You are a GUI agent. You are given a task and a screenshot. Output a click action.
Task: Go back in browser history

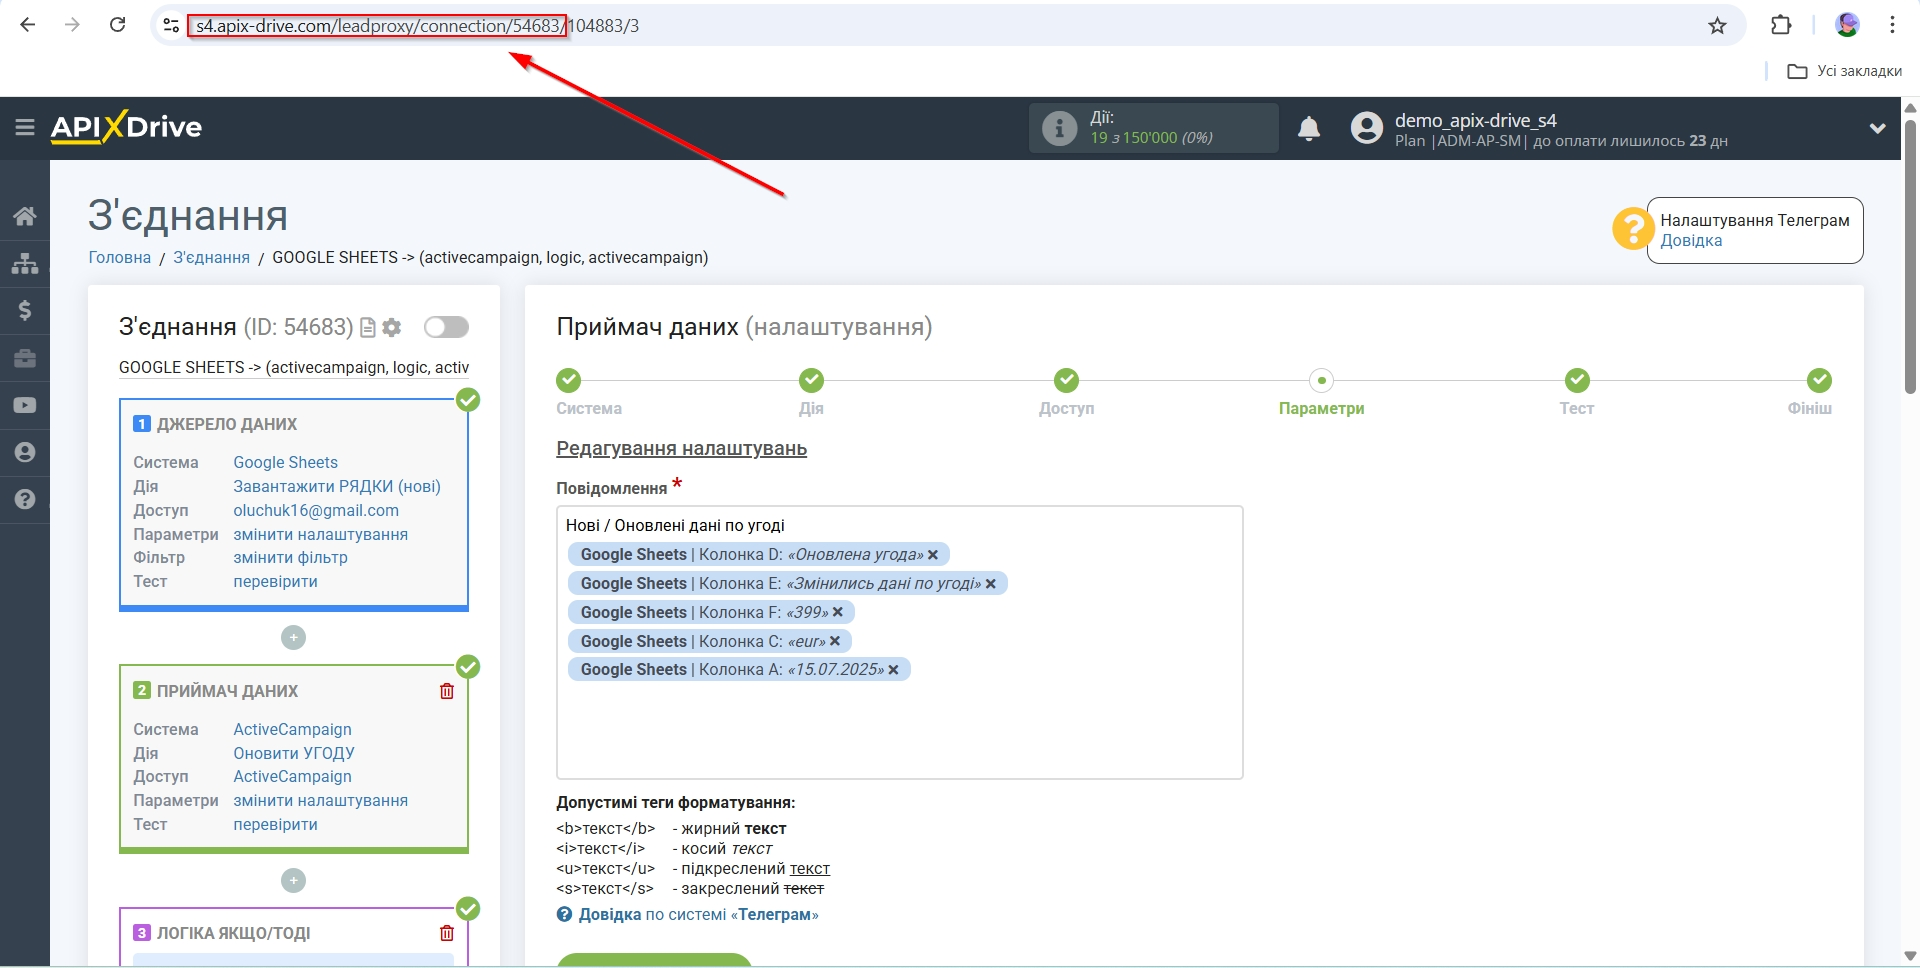(28, 25)
